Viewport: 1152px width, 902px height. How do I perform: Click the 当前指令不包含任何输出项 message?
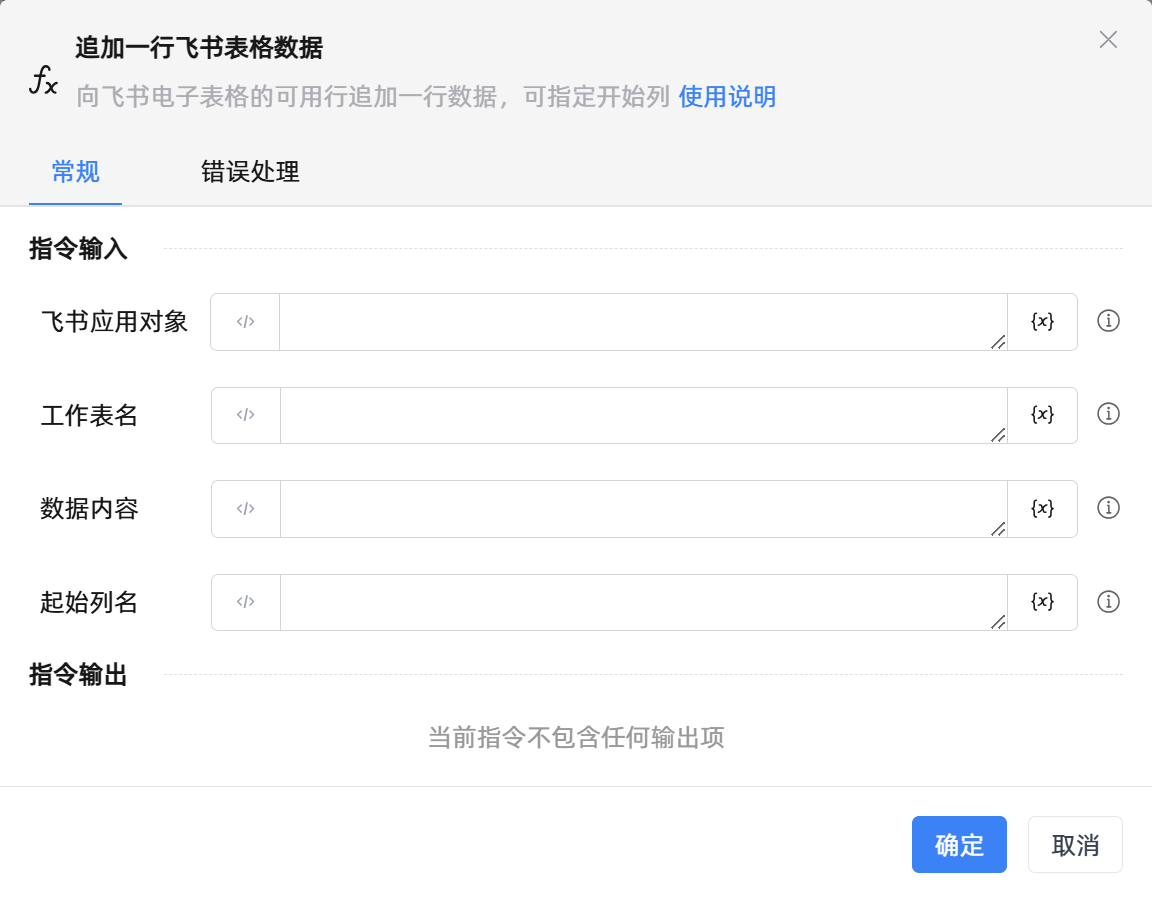(576, 737)
